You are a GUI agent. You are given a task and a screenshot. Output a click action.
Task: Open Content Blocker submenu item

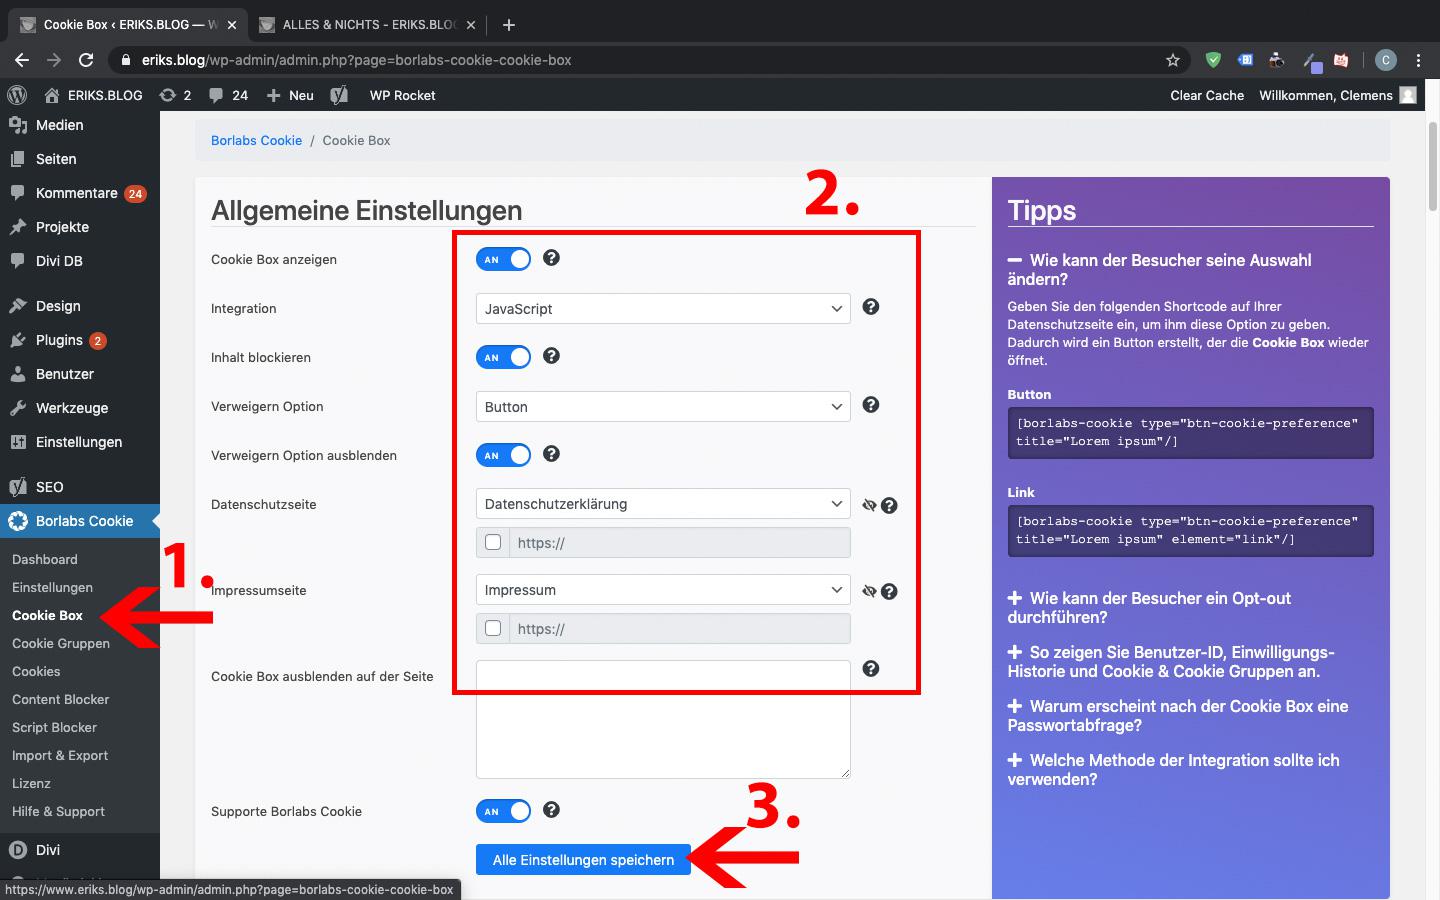[60, 699]
